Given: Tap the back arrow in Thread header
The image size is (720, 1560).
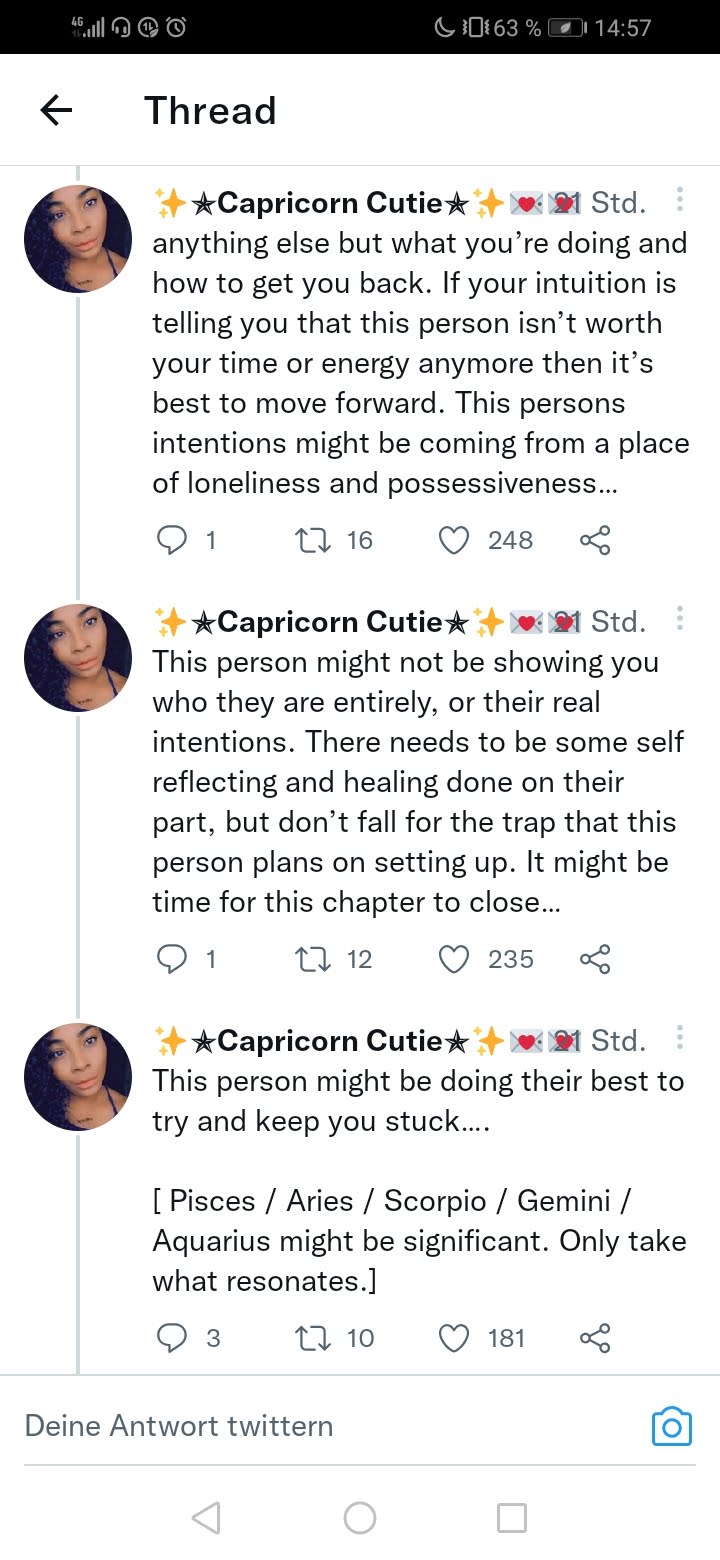Looking at the screenshot, I should pos(57,110).
